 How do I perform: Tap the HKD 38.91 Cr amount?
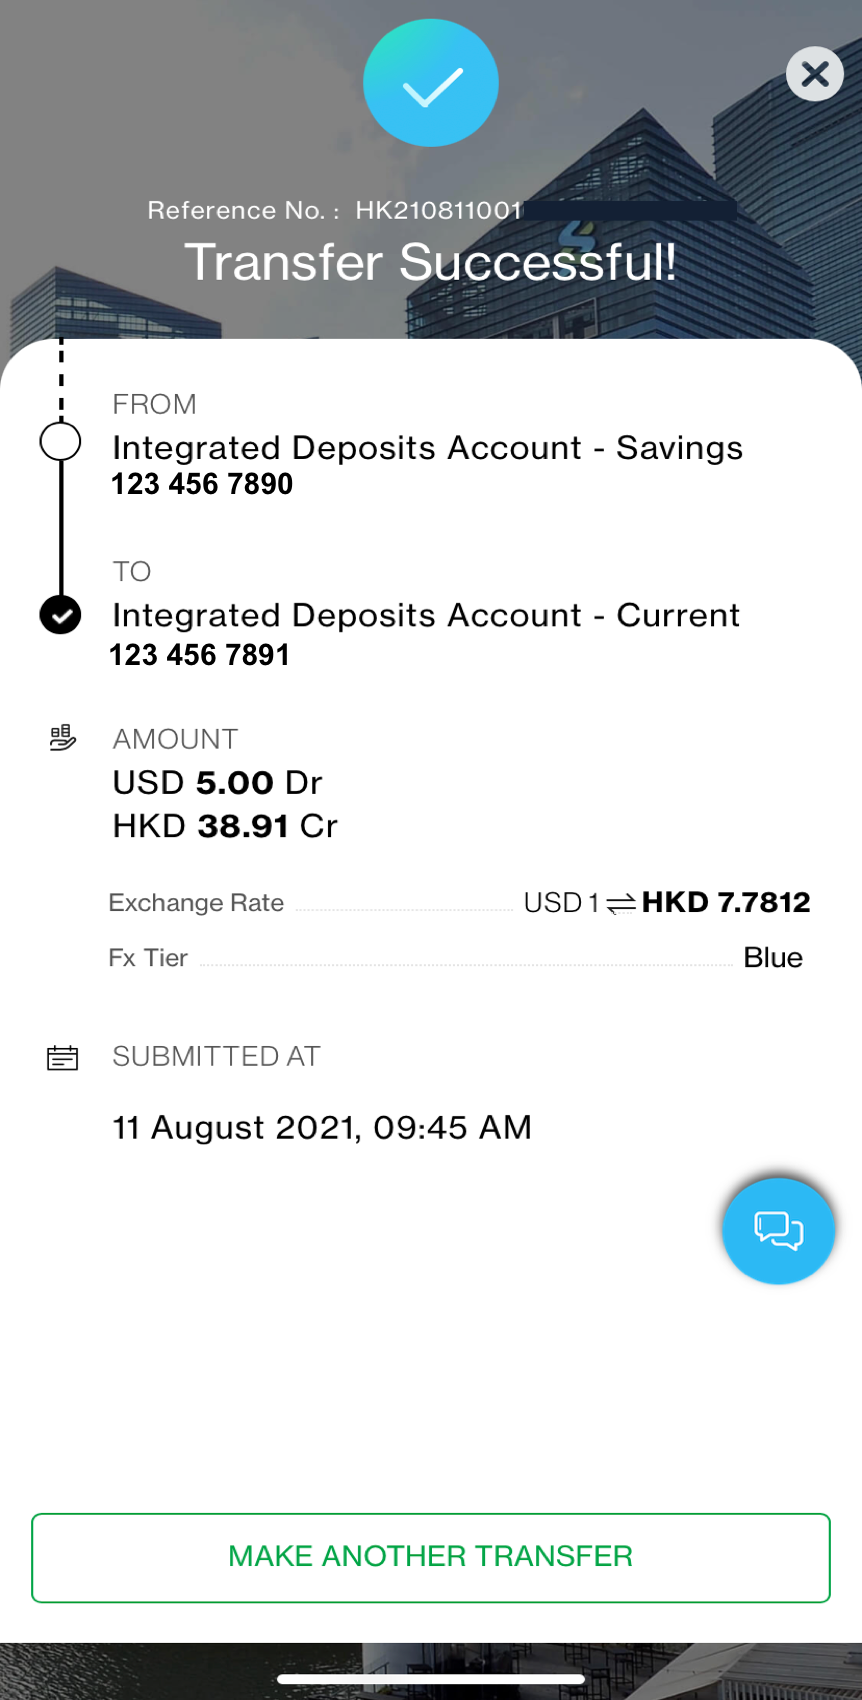[225, 826]
